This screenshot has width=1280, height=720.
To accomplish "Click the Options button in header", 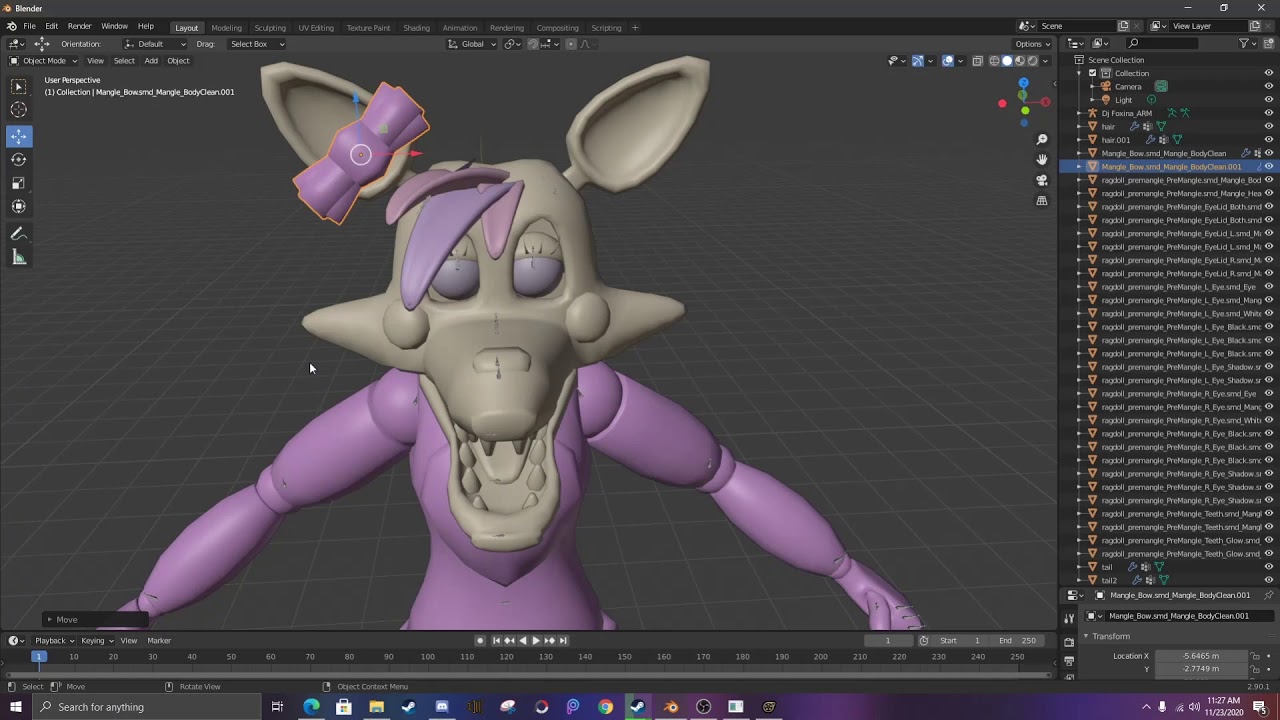I will pos(1032,44).
